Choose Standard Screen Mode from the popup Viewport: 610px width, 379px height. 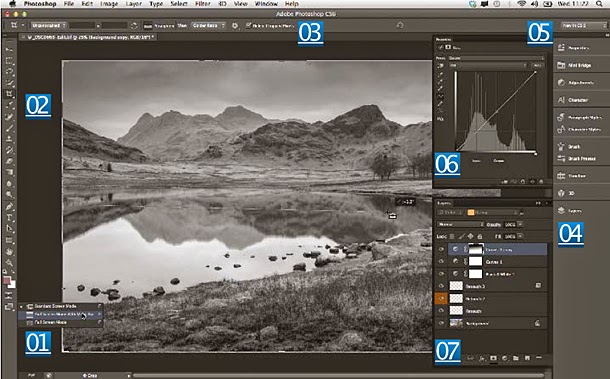coord(60,306)
